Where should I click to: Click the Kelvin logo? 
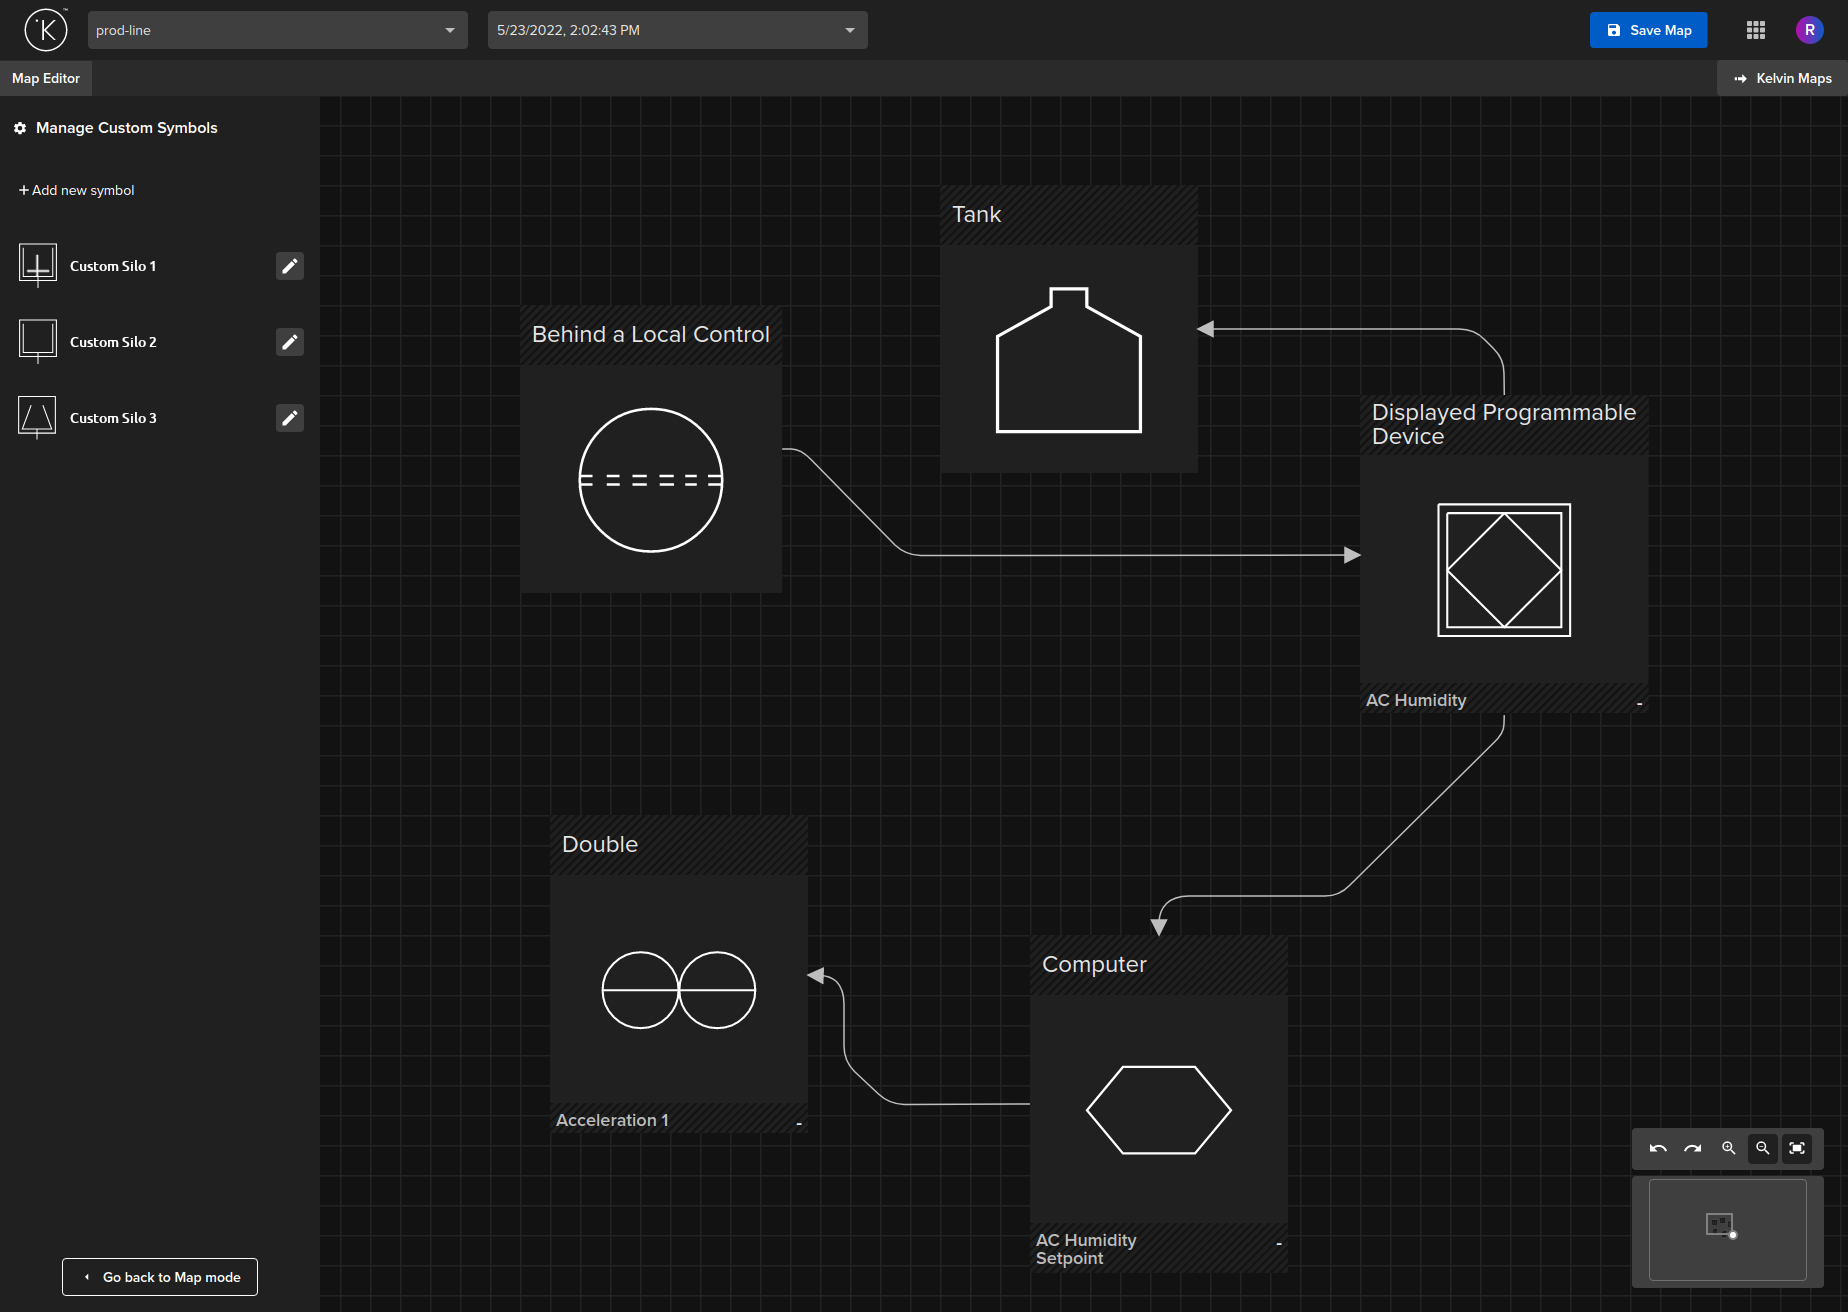46,30
